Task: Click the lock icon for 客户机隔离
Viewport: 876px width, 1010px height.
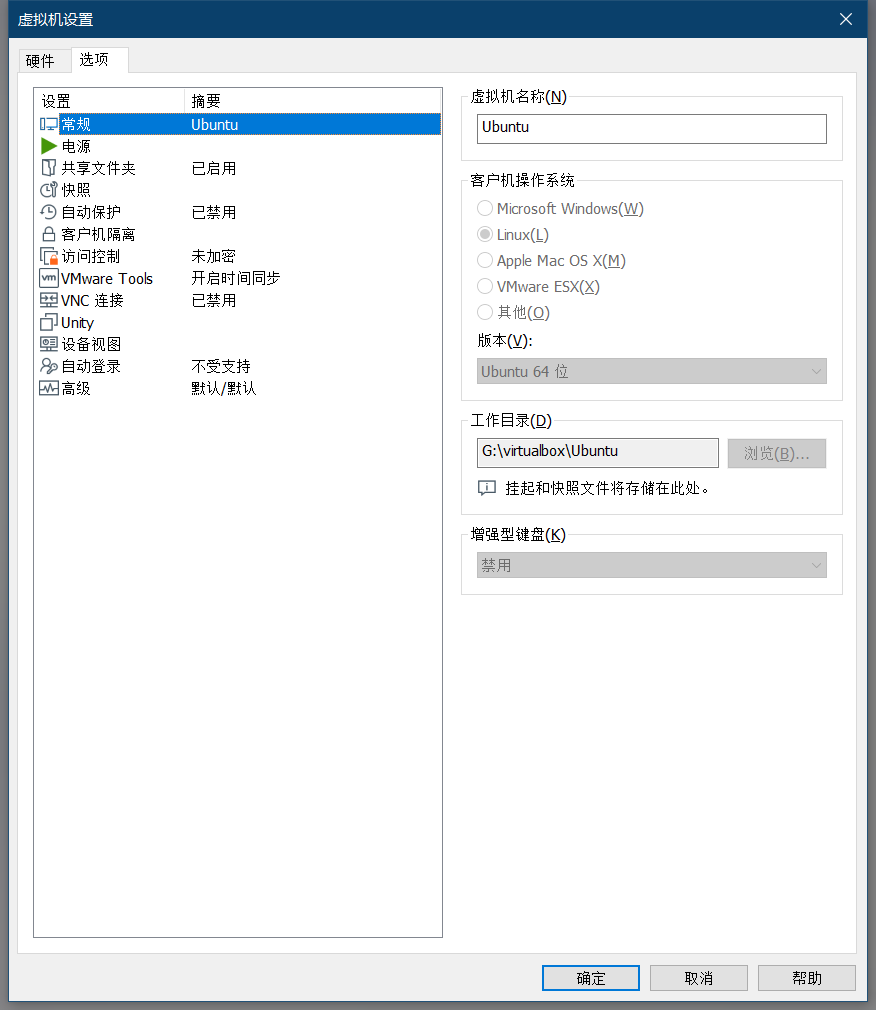Action: (49, 234)
